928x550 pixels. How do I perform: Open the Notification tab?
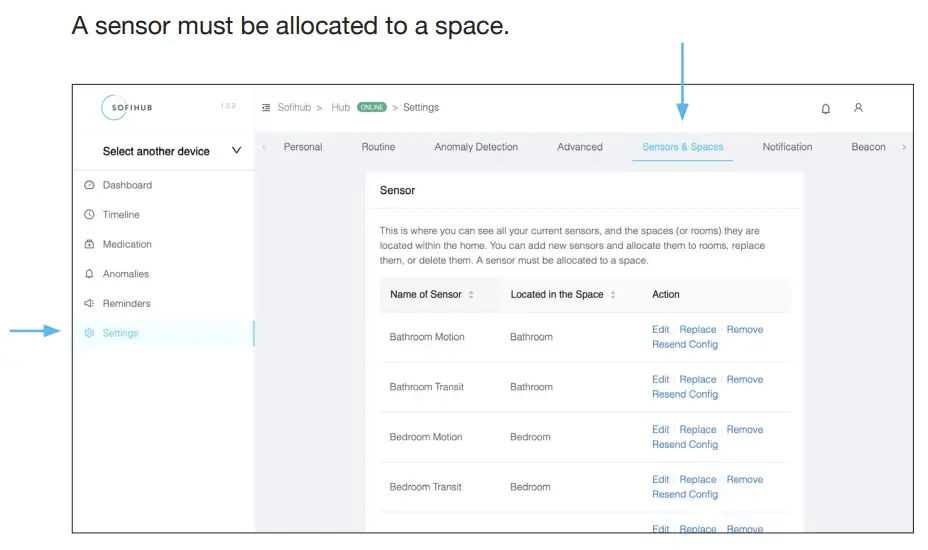point(787,147)
